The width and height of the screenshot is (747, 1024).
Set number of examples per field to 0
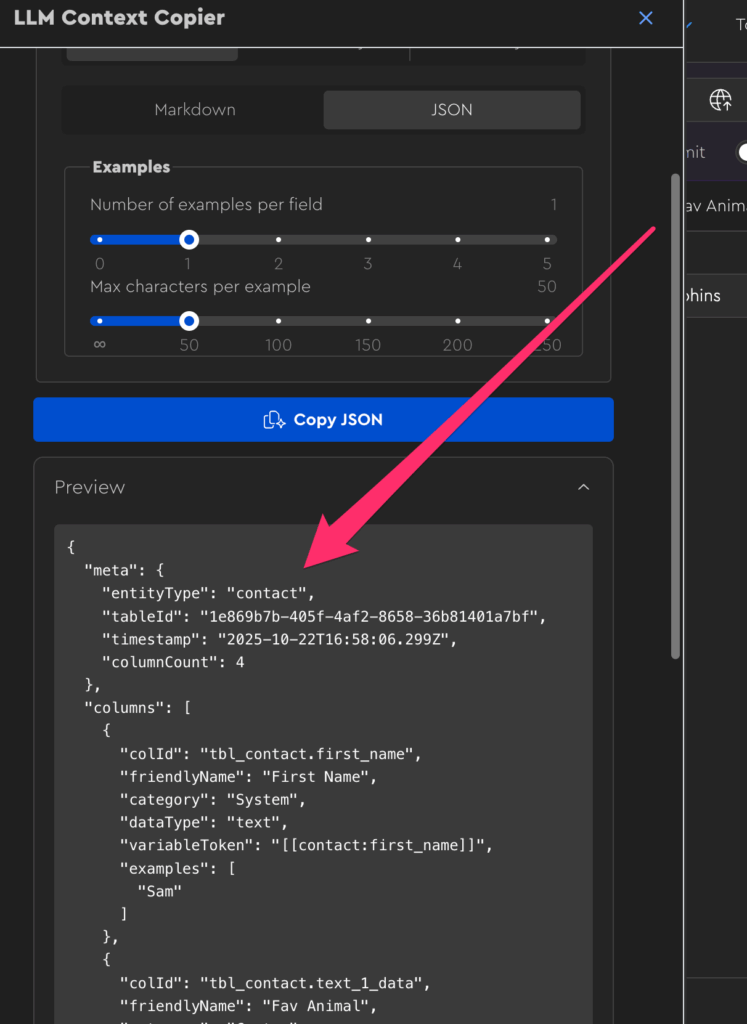click(99, 240)
